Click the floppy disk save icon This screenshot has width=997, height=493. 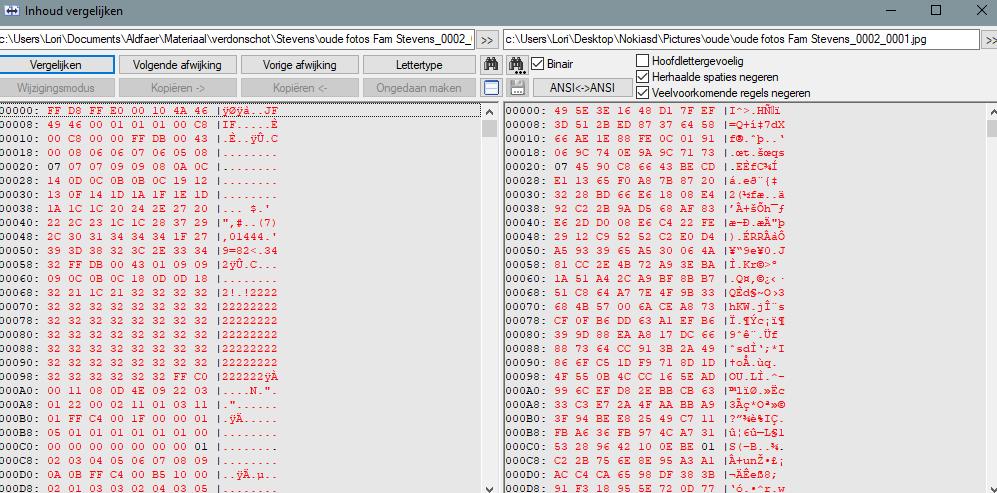(x=517, y=88)
